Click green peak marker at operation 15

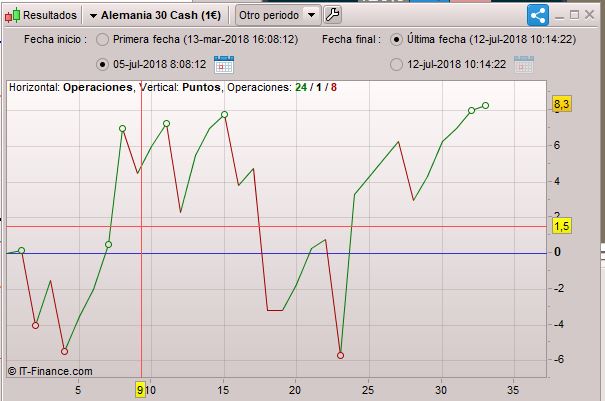pos(225,114)
